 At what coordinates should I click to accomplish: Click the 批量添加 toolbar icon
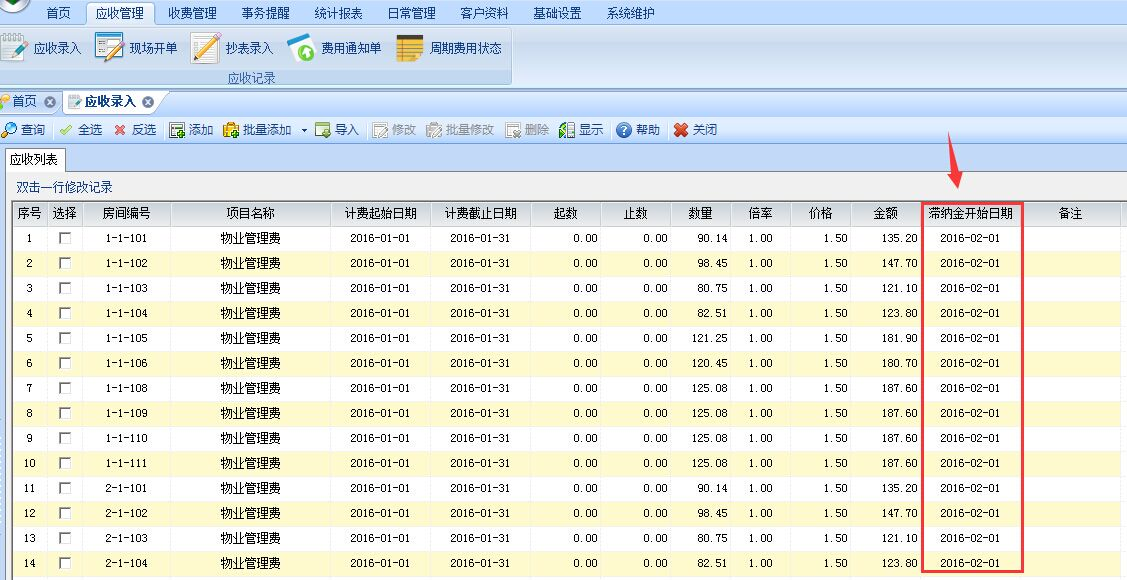tap(231, 130)
